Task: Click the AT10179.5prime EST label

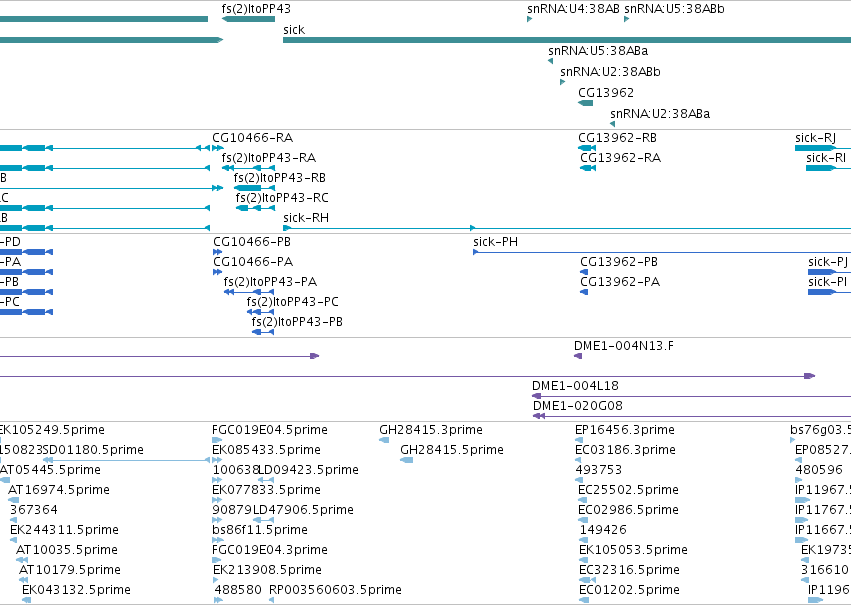Action: [x=69, y=570]
